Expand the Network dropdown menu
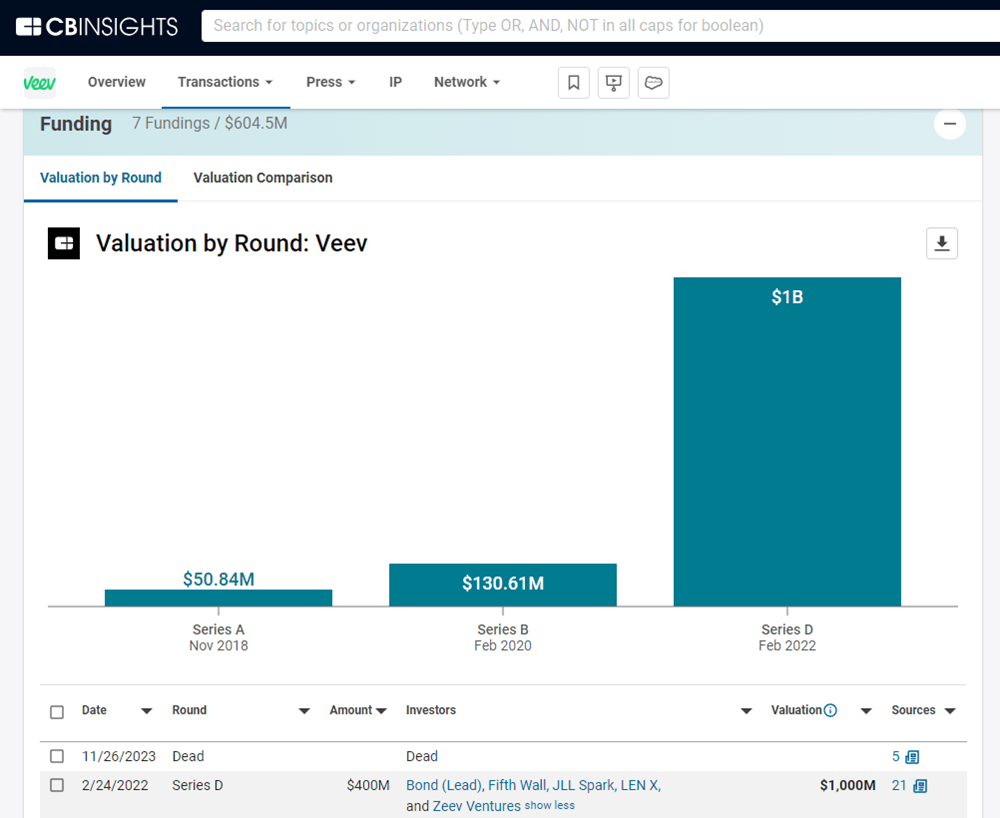Viewport: 1000px width, 818px height. [x=466, y=82]
